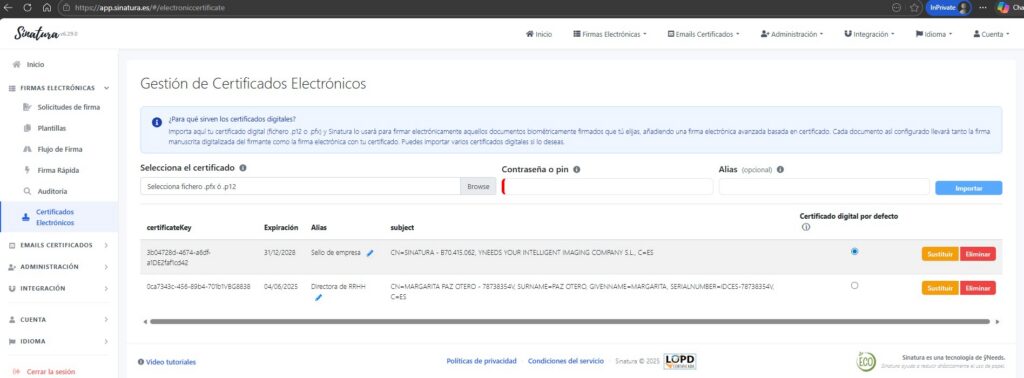Open Cuenta top dropdown
This screenshot has height=378, width=1024.
[991, 34]
